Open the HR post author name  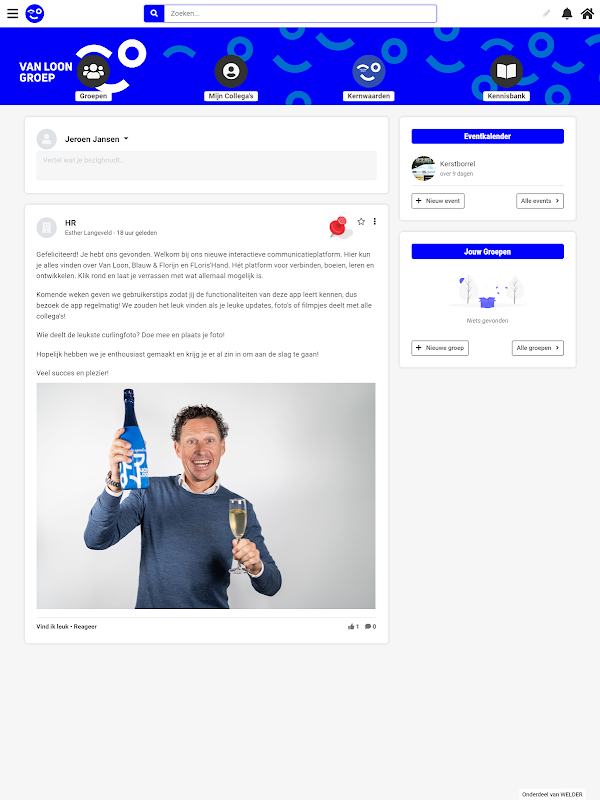70,223
